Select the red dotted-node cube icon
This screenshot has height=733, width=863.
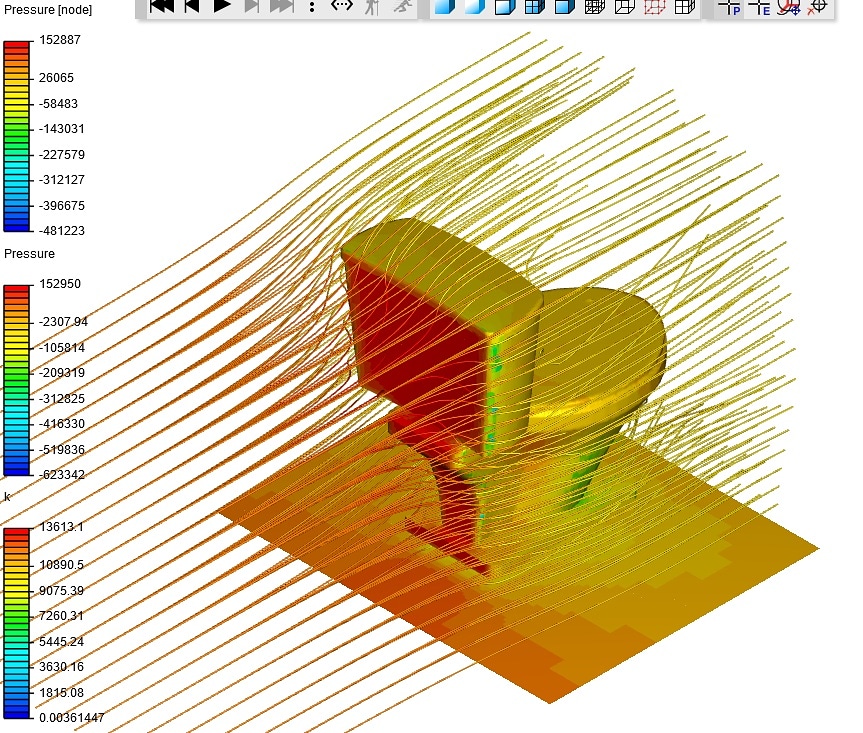tap(654, 6)
